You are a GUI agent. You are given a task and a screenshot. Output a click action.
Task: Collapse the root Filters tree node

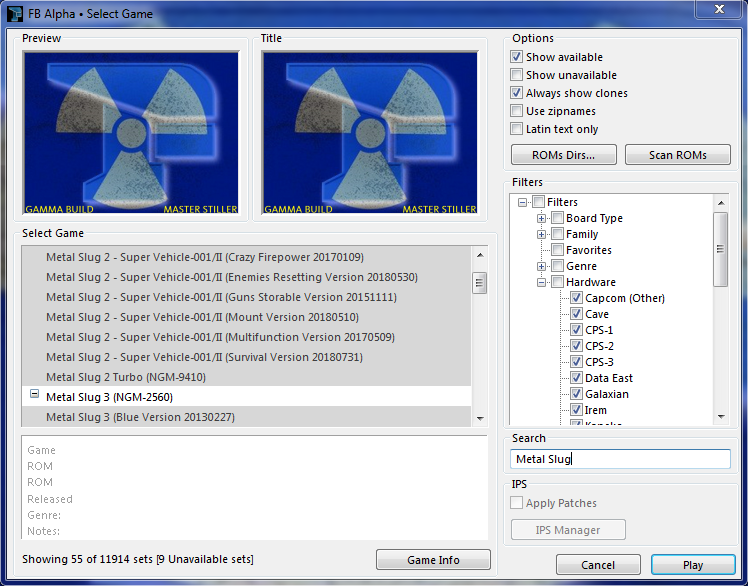tap(522, 202)
